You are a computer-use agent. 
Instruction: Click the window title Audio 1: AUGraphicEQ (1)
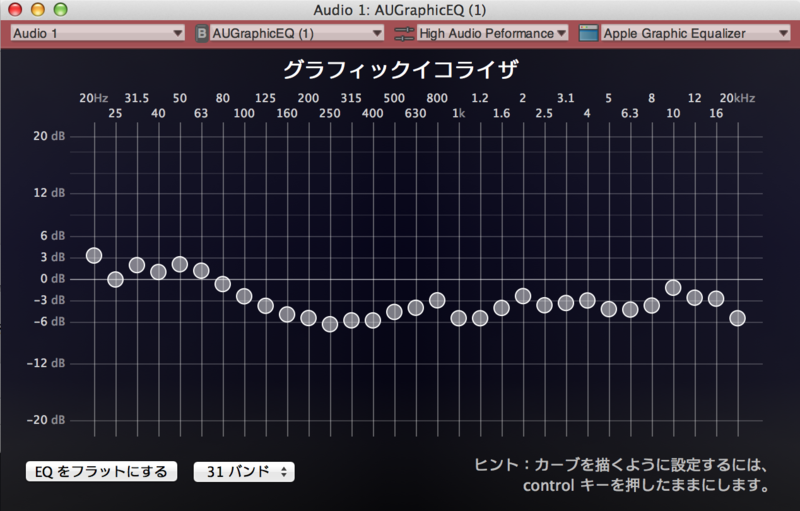[x=399, y=10]
